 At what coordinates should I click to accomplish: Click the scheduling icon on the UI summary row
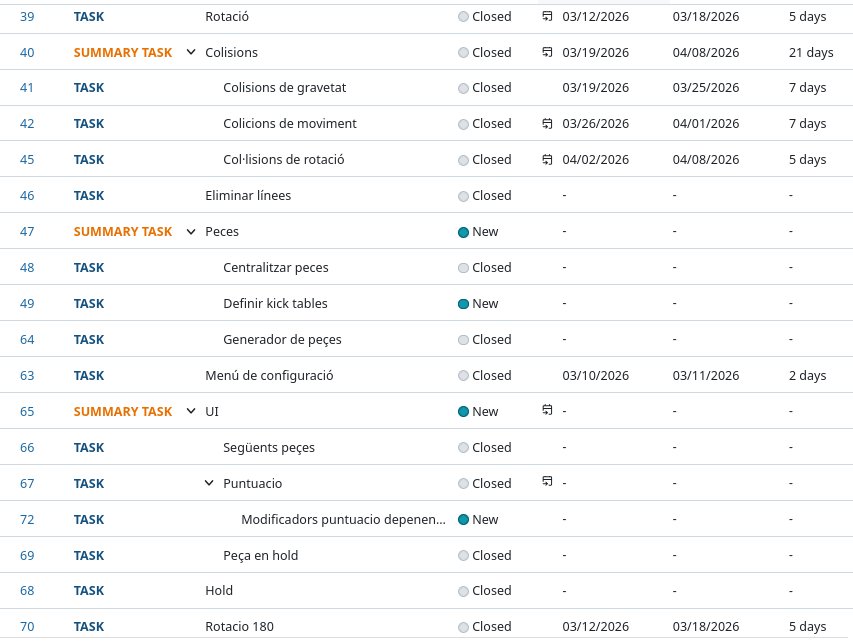point(547,410)
